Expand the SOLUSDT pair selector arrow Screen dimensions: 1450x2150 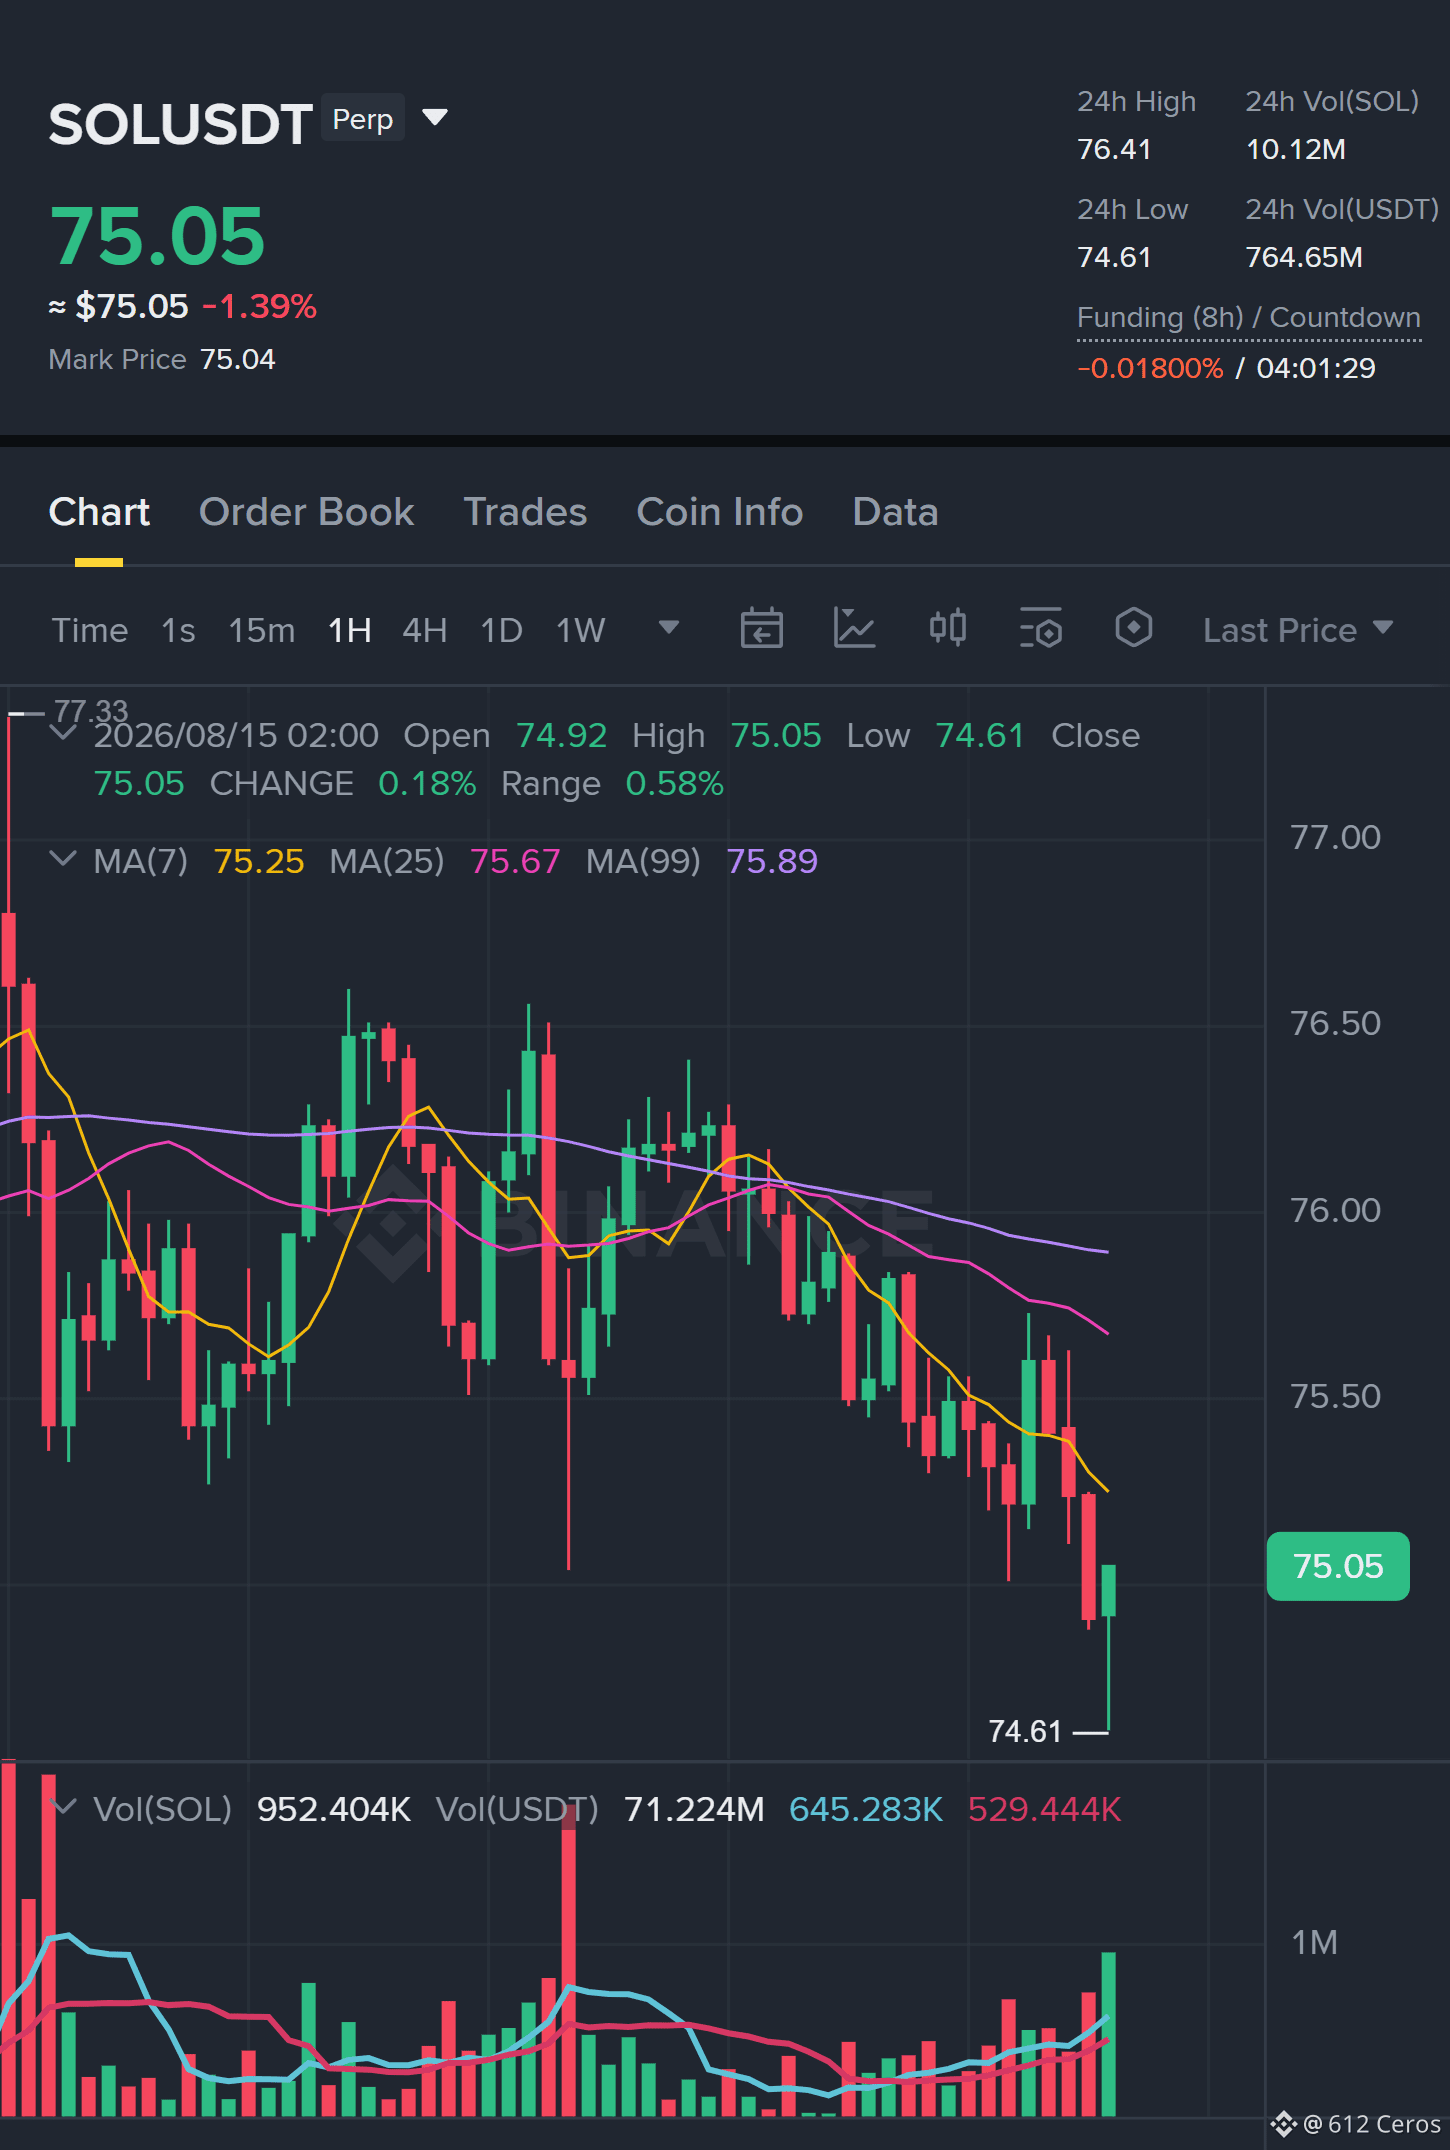pos(435,118)
